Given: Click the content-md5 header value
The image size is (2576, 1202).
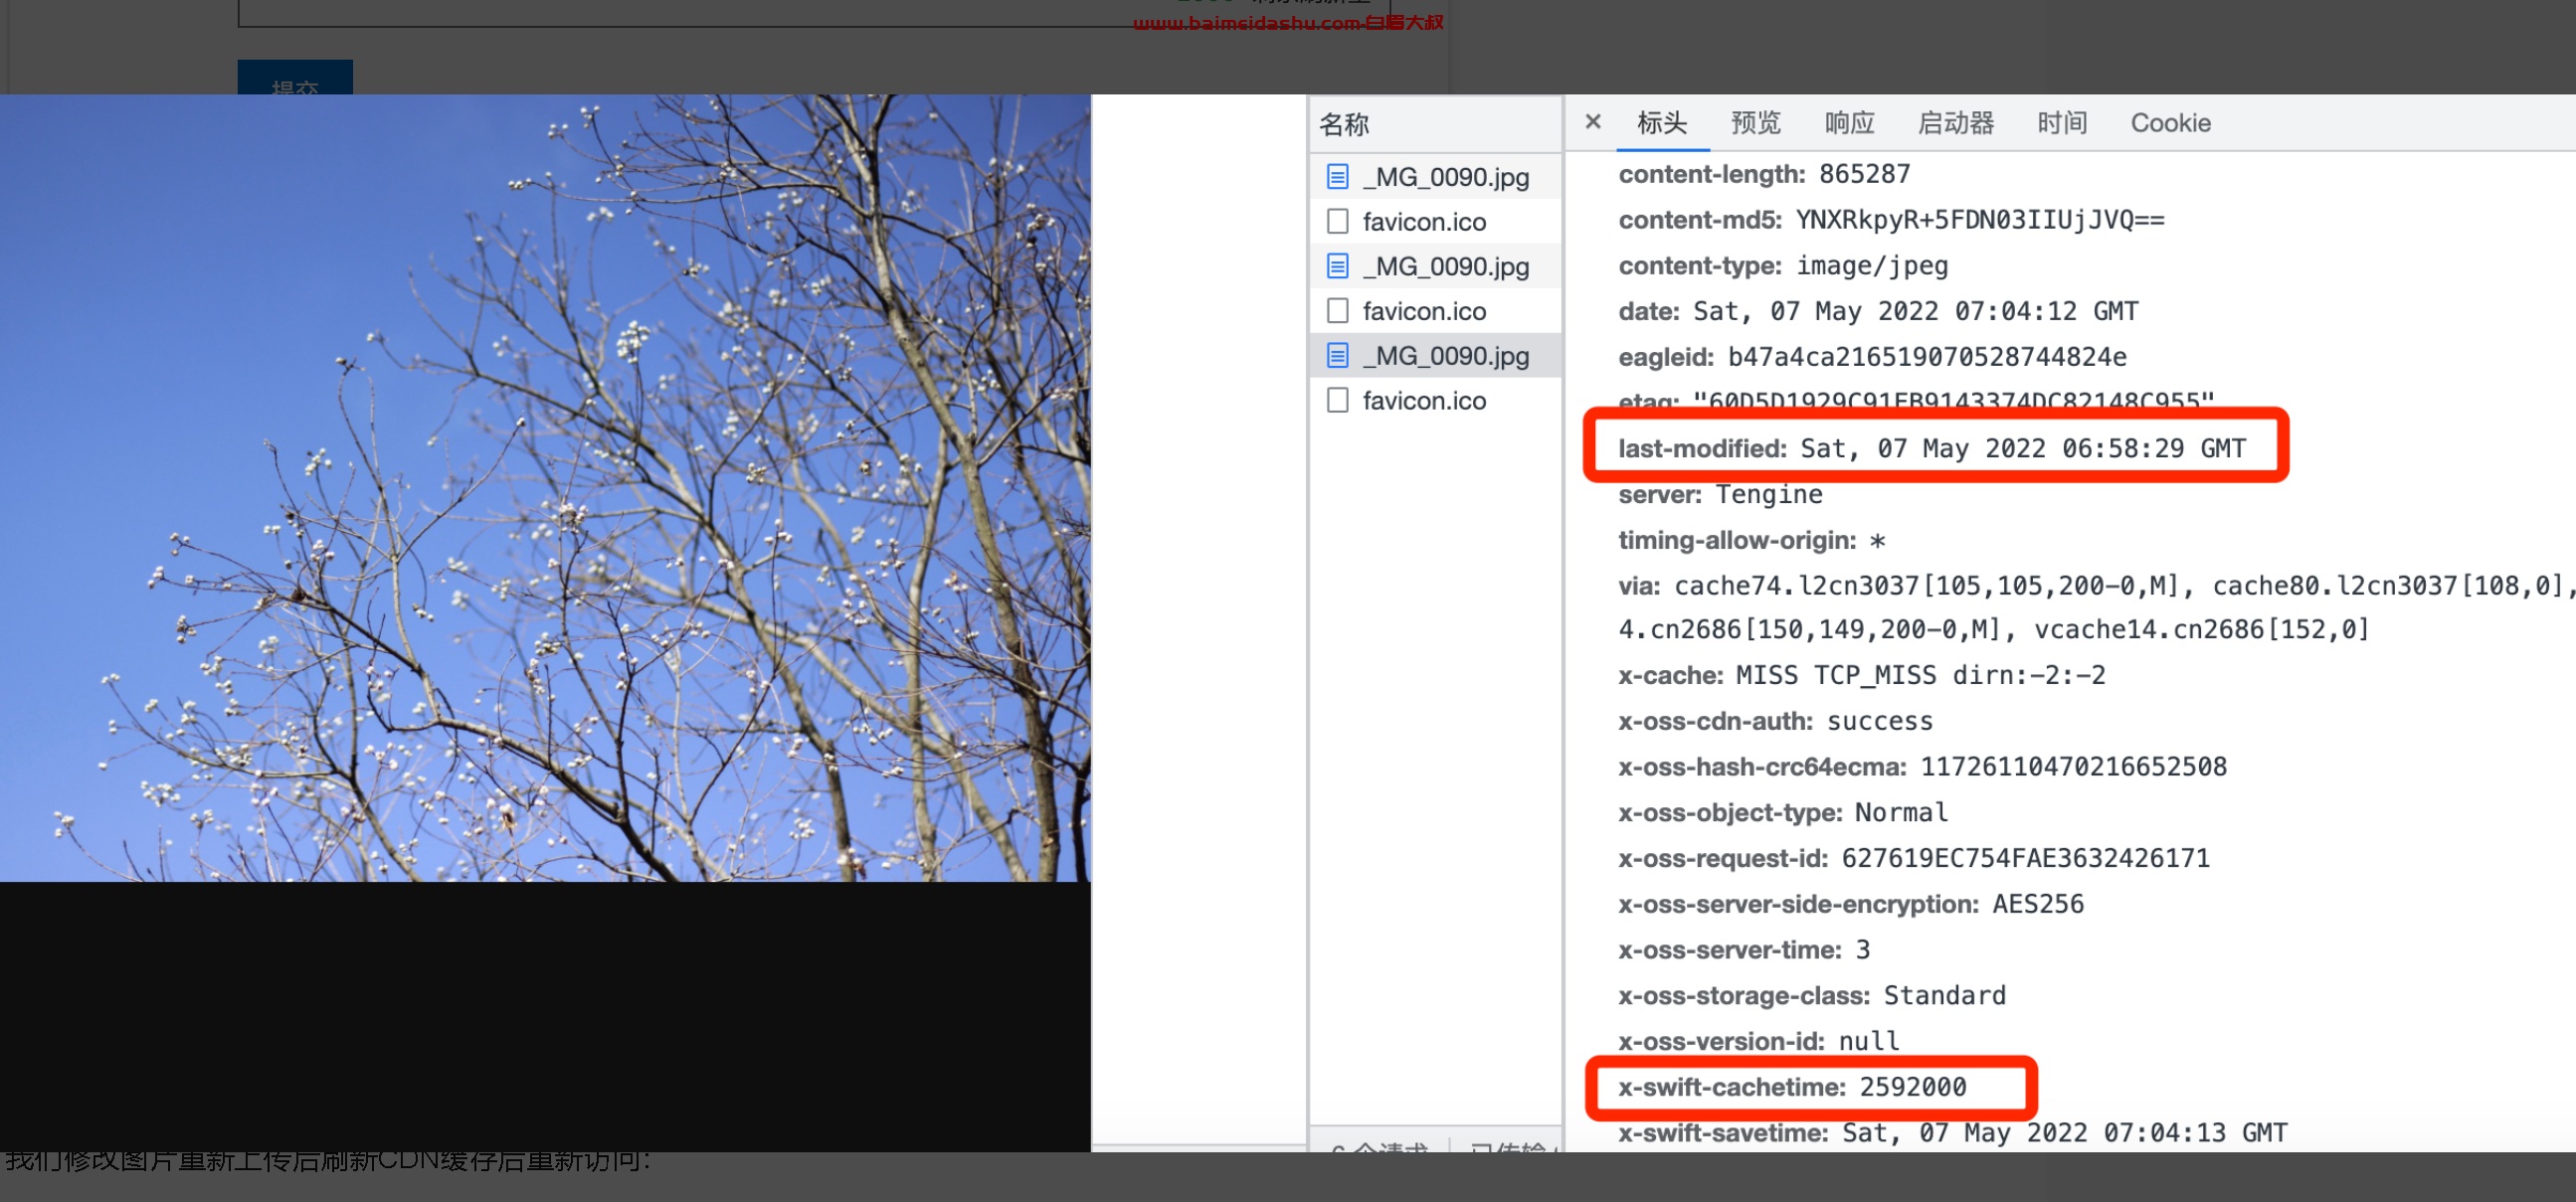Looking at the screenshot, I should pos(1979,220).
